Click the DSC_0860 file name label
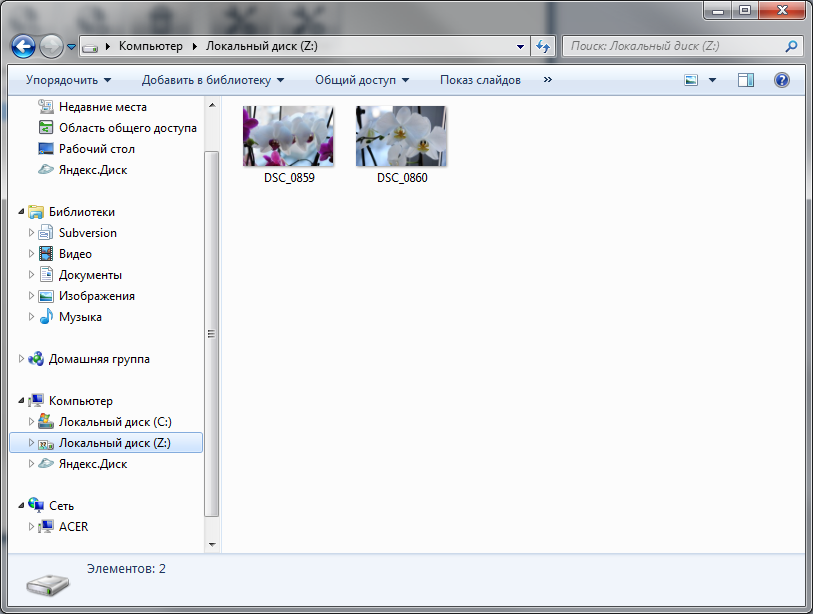This screenshot has height=614, width=813. (402, 178)
